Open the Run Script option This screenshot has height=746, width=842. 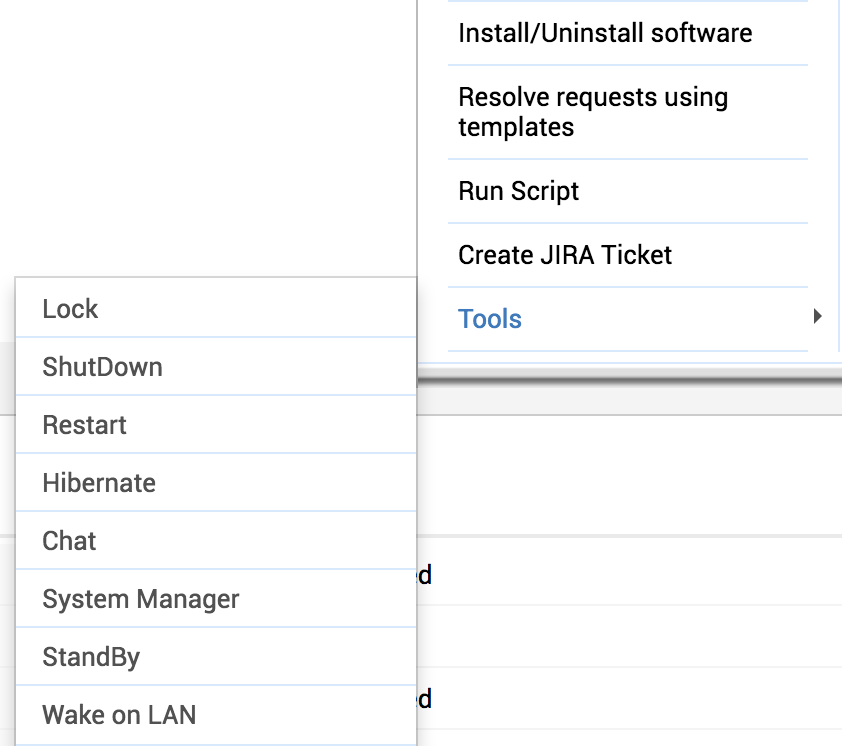point(519,191)
